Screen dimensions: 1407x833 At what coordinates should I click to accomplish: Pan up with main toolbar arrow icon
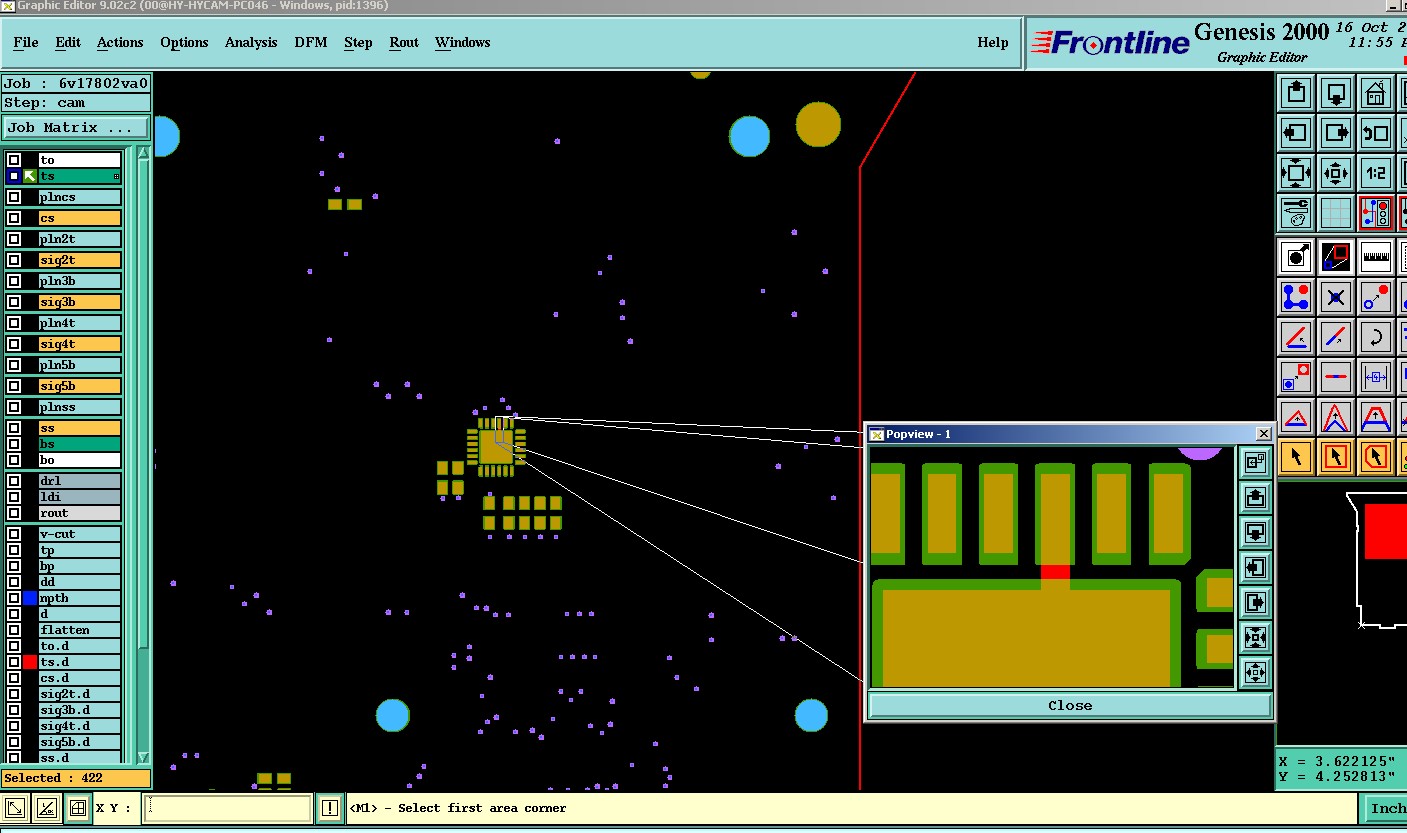[x=1296, y=93]
